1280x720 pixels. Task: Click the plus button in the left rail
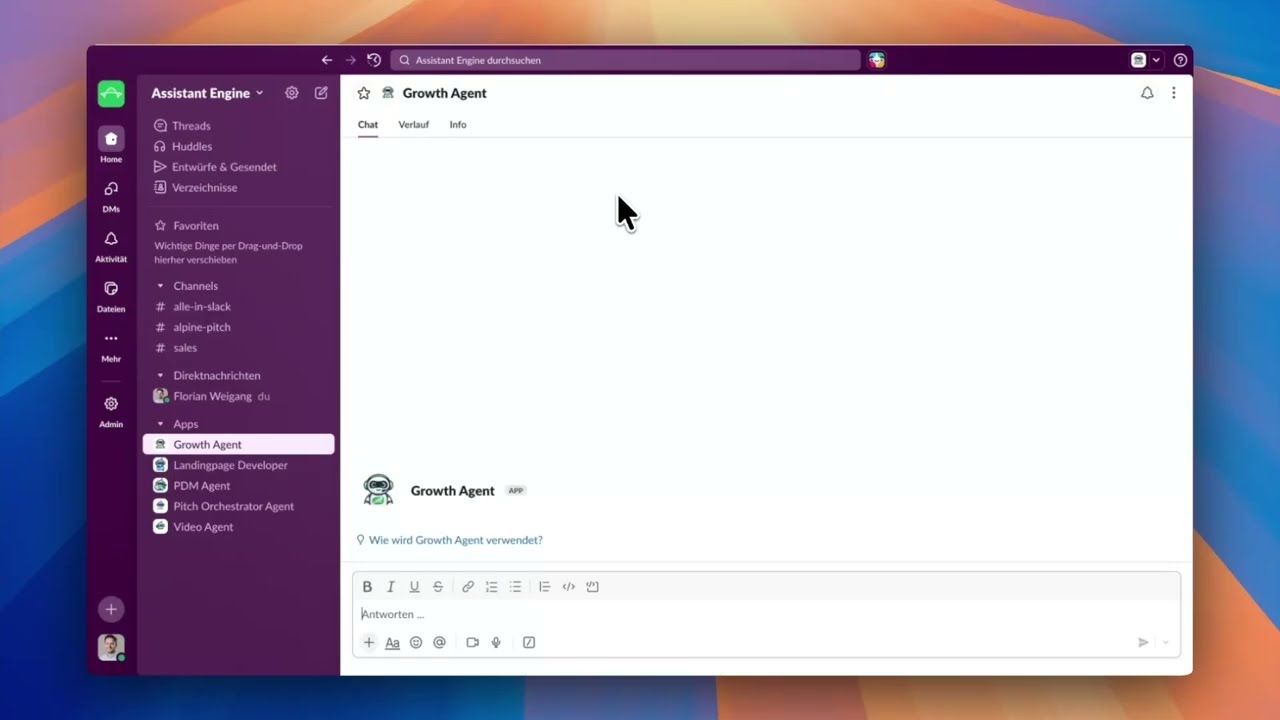point(111,609)
